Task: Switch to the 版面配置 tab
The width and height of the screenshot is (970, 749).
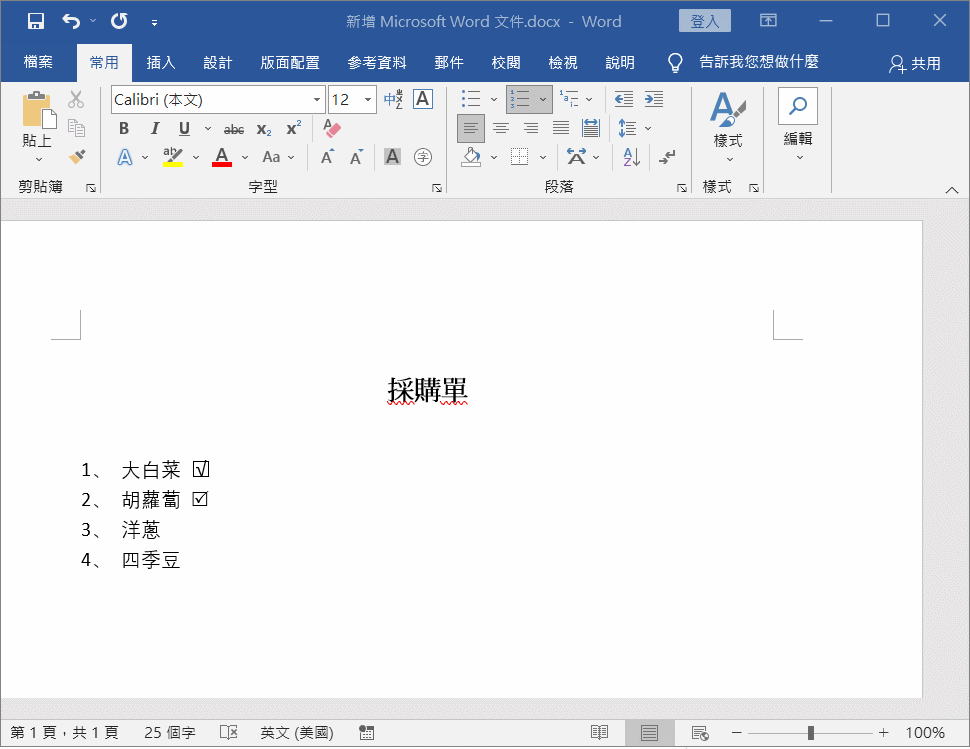Action: (x=290, y=63)
